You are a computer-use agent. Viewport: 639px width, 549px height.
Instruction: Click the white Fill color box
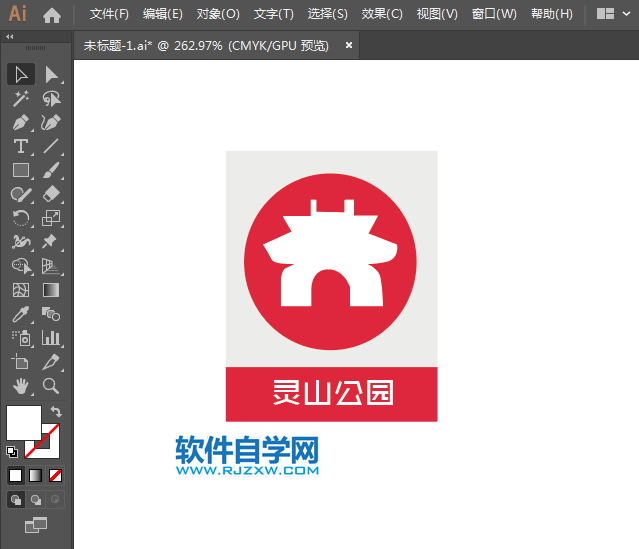[x=24, y=423]
